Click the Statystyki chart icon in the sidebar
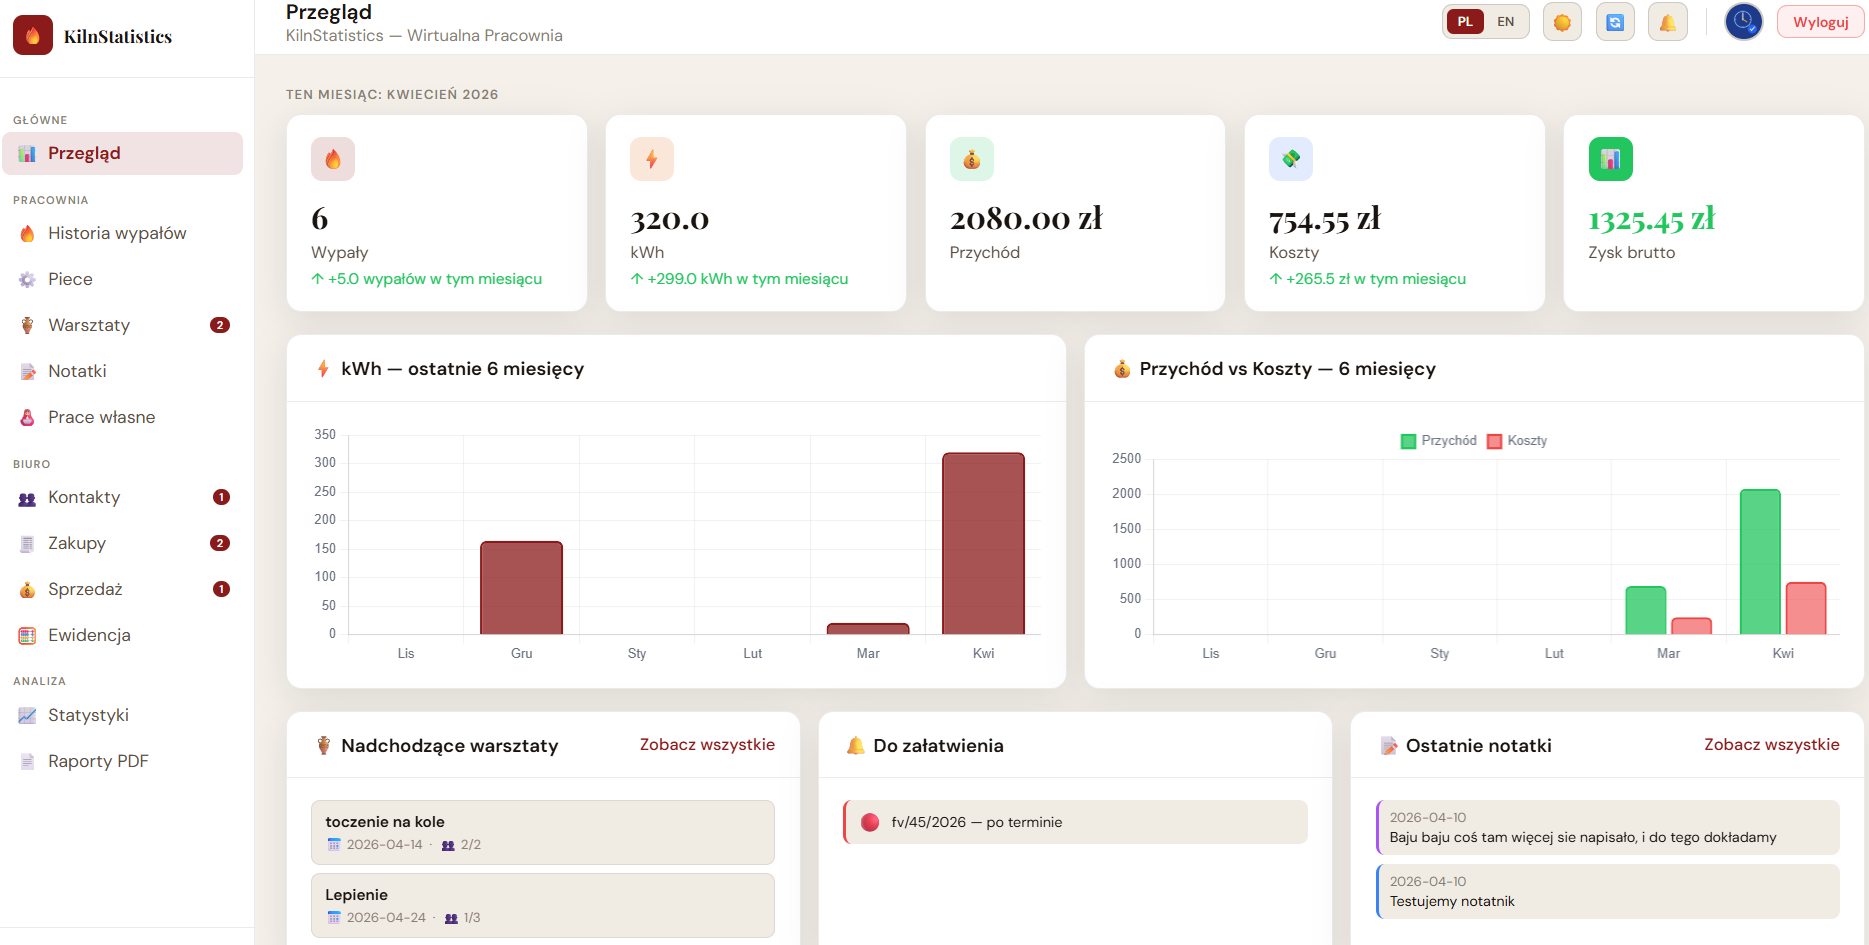1869x945 pixels. (x=28, y=716)
